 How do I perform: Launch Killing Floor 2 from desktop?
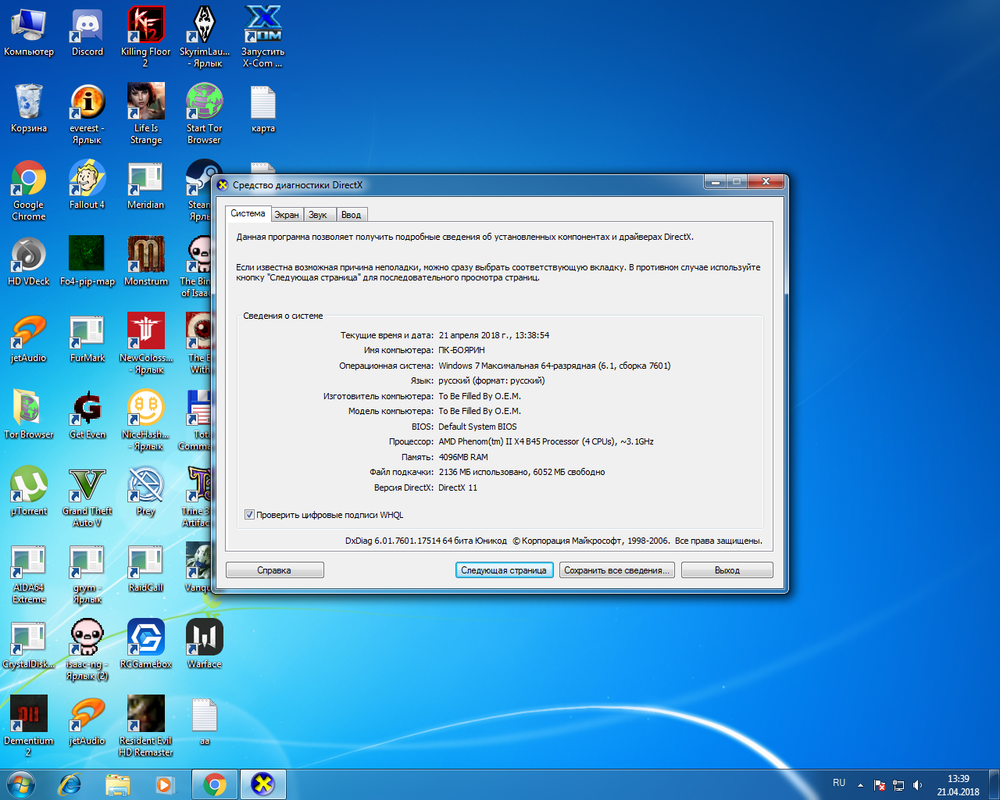tap(146, 37)
